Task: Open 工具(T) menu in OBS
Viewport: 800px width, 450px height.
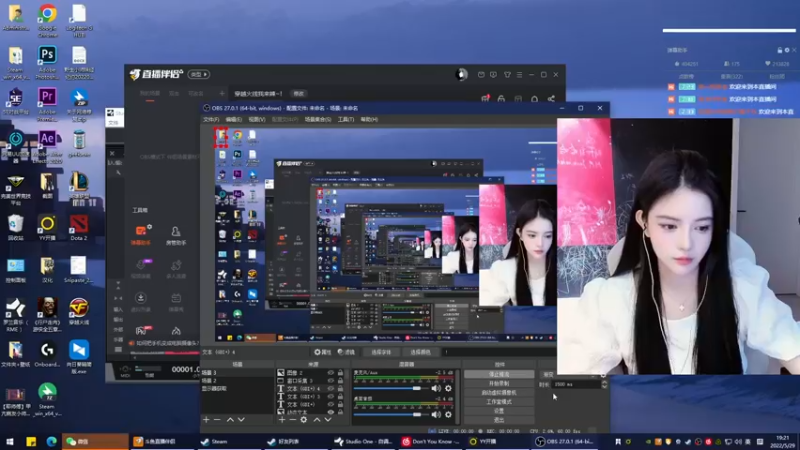Action: coord(345,119)
